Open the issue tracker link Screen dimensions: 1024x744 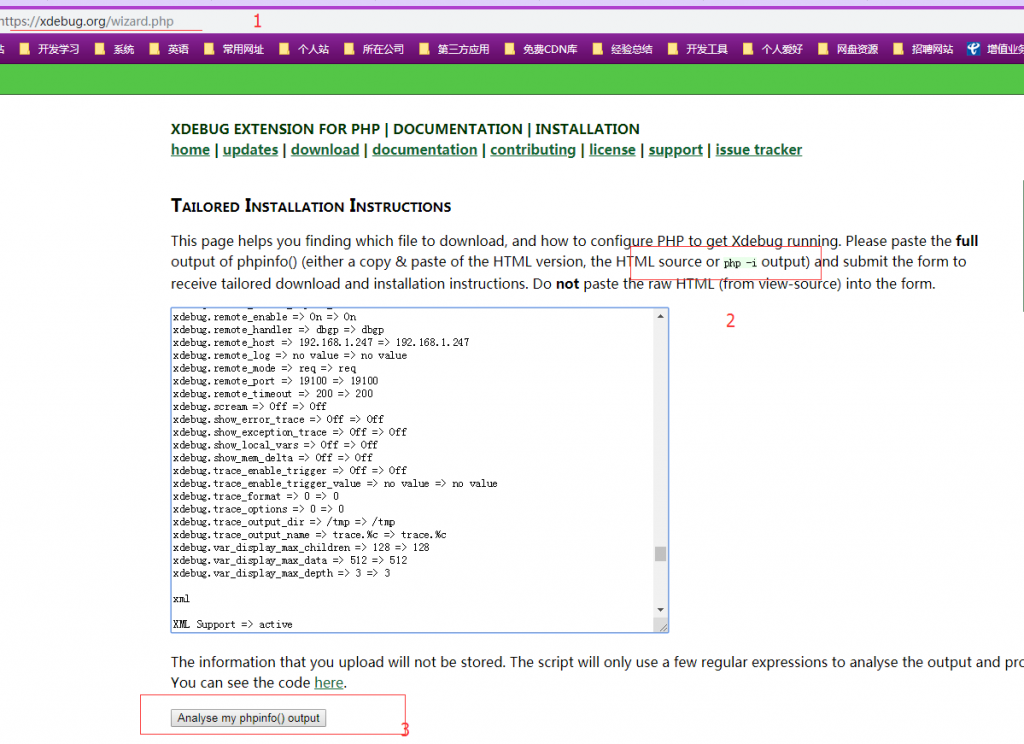pyautogui.click(x=758, y=150)
